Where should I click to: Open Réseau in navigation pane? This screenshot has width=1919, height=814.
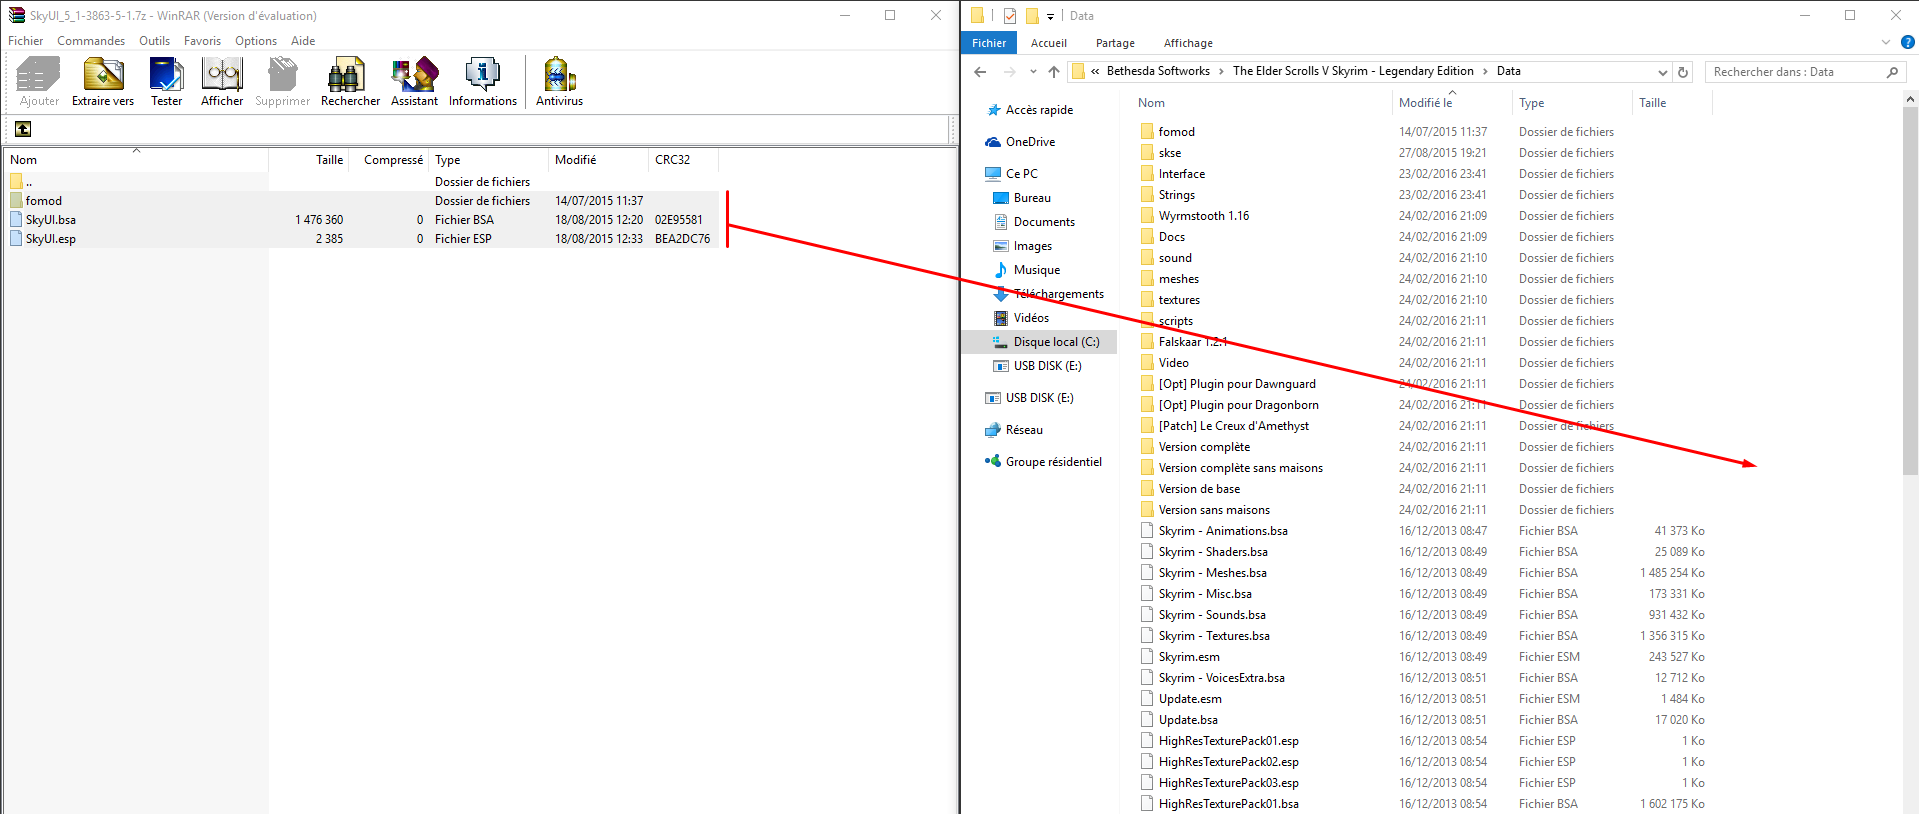click(x=1014, y=430)
